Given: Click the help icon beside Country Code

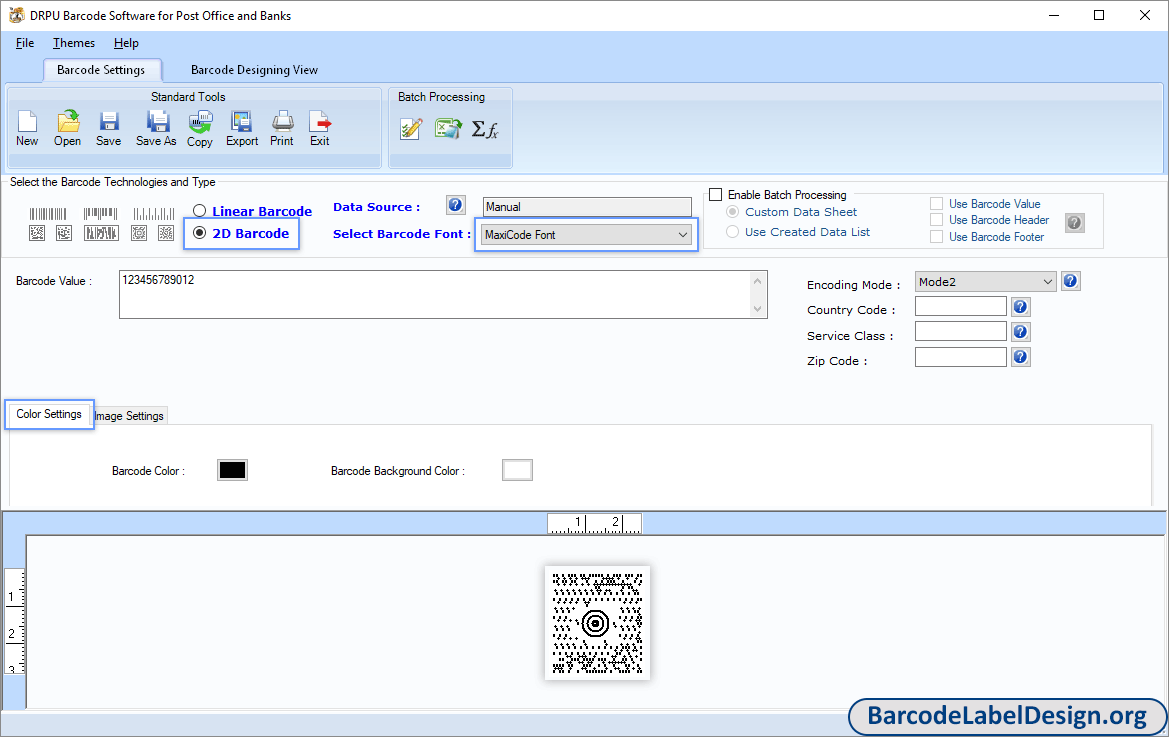Looking at the screenshot, I should coord(1021,306).
